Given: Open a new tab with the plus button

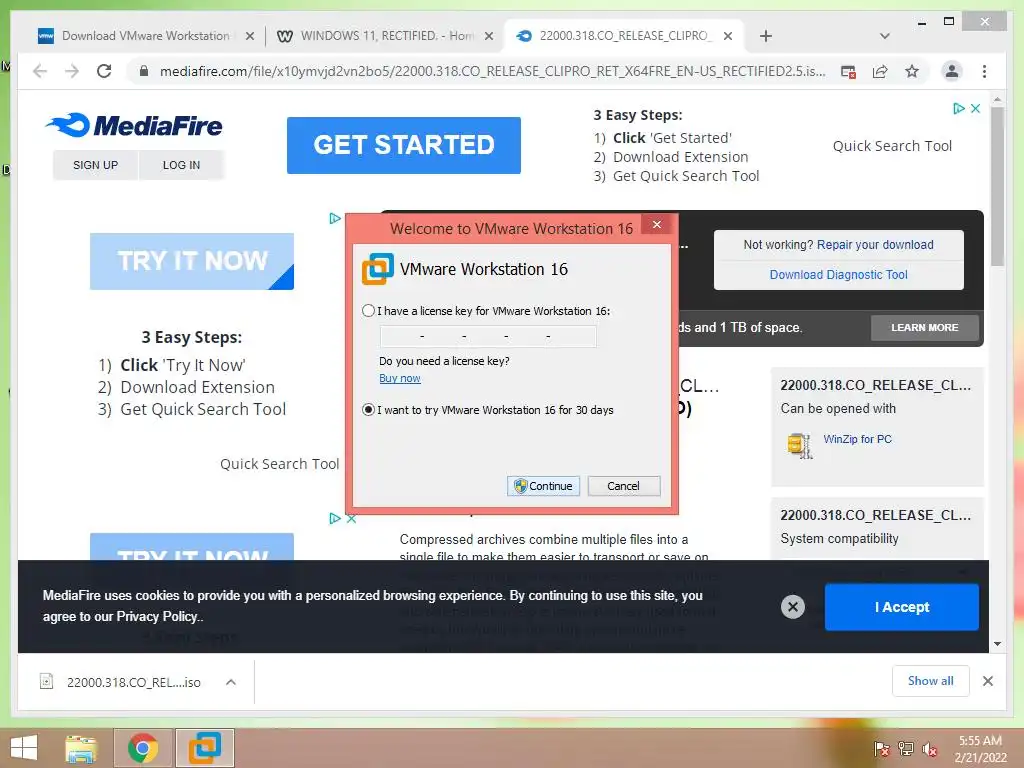Looking at the screenshot, I should click(x=766, y=36).
